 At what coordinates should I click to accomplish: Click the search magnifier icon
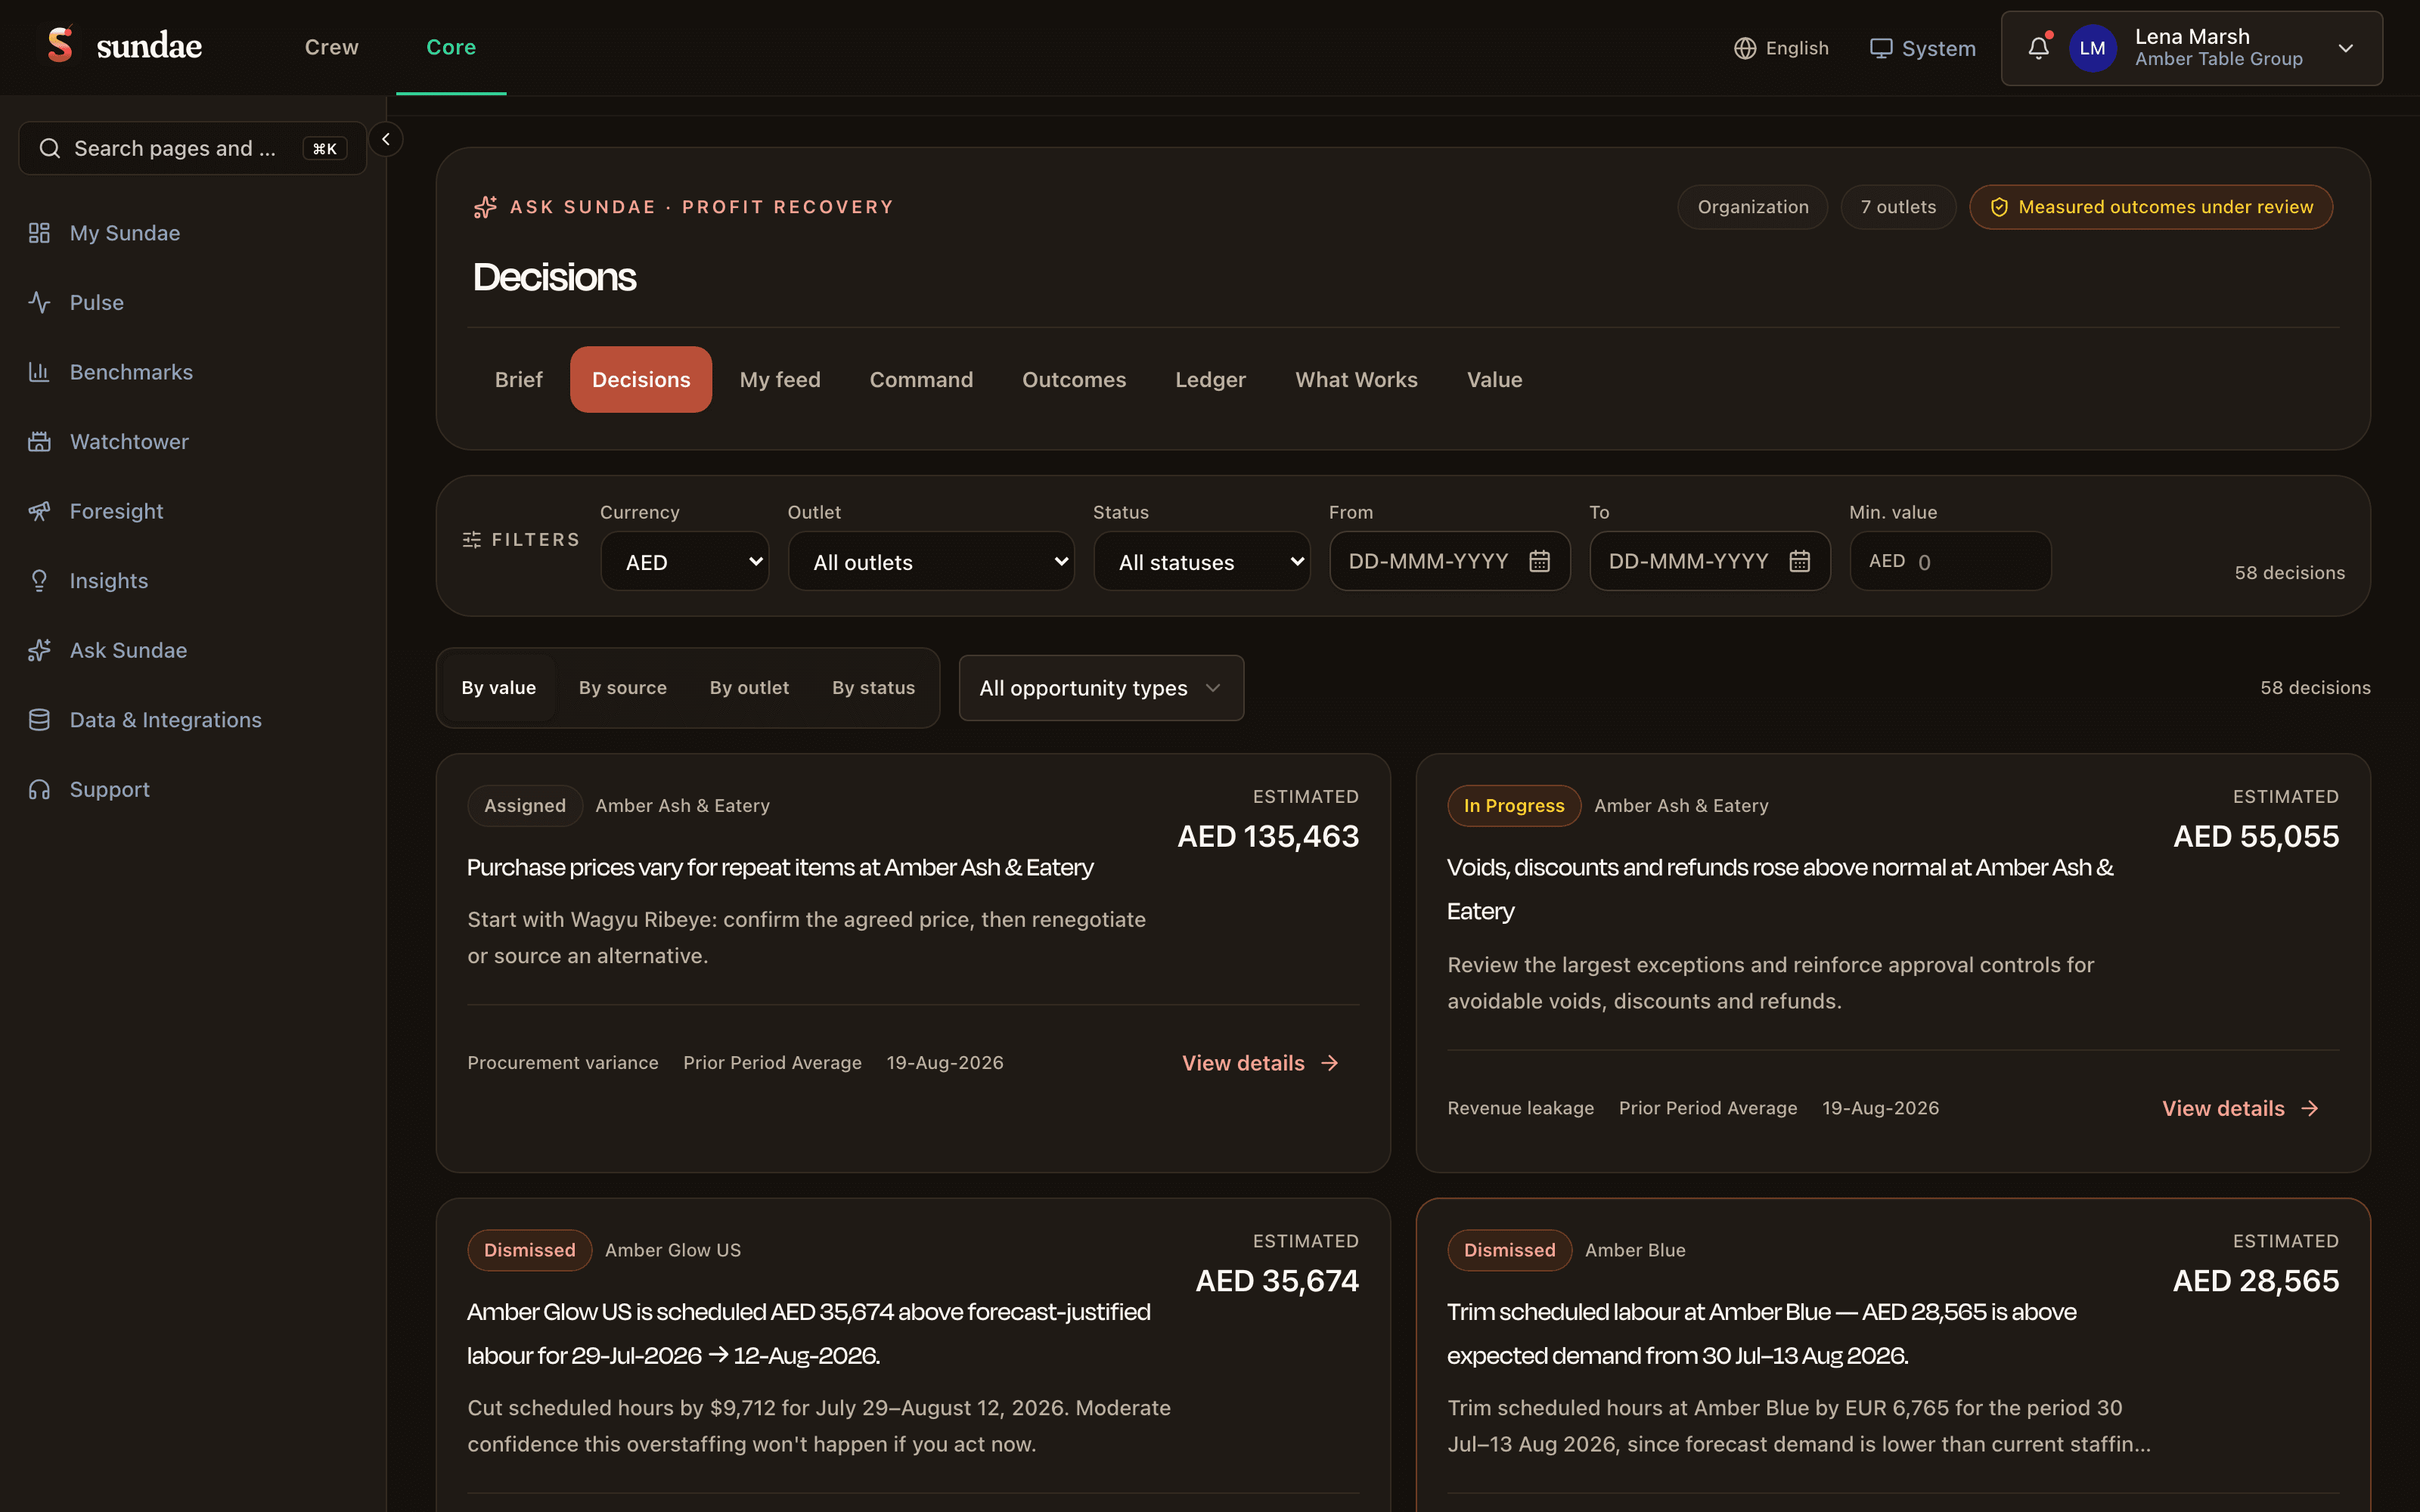click(x=49, y=148)
